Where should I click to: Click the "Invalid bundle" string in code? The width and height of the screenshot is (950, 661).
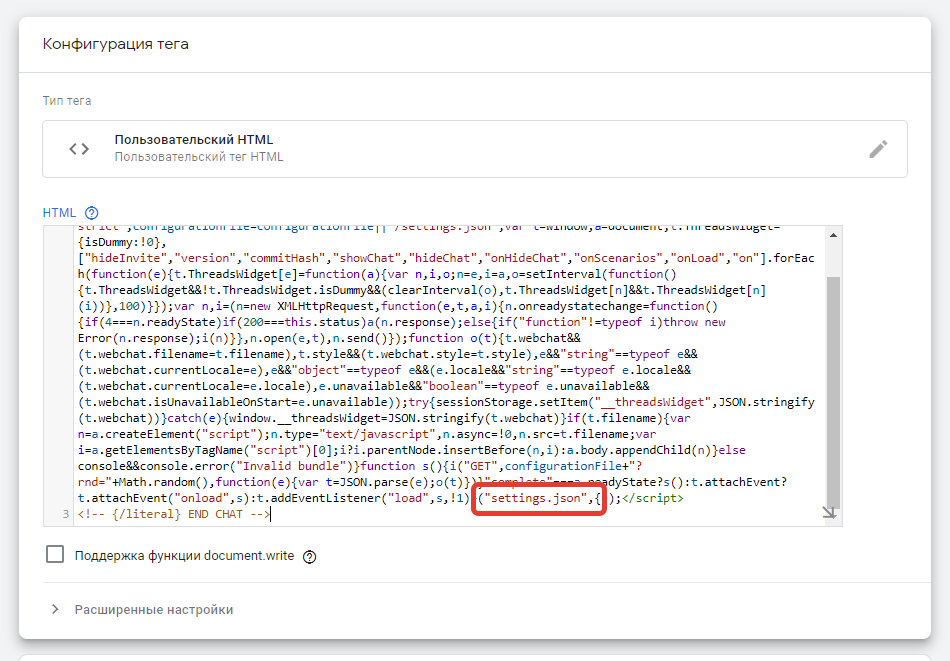(x=291, y=466)
